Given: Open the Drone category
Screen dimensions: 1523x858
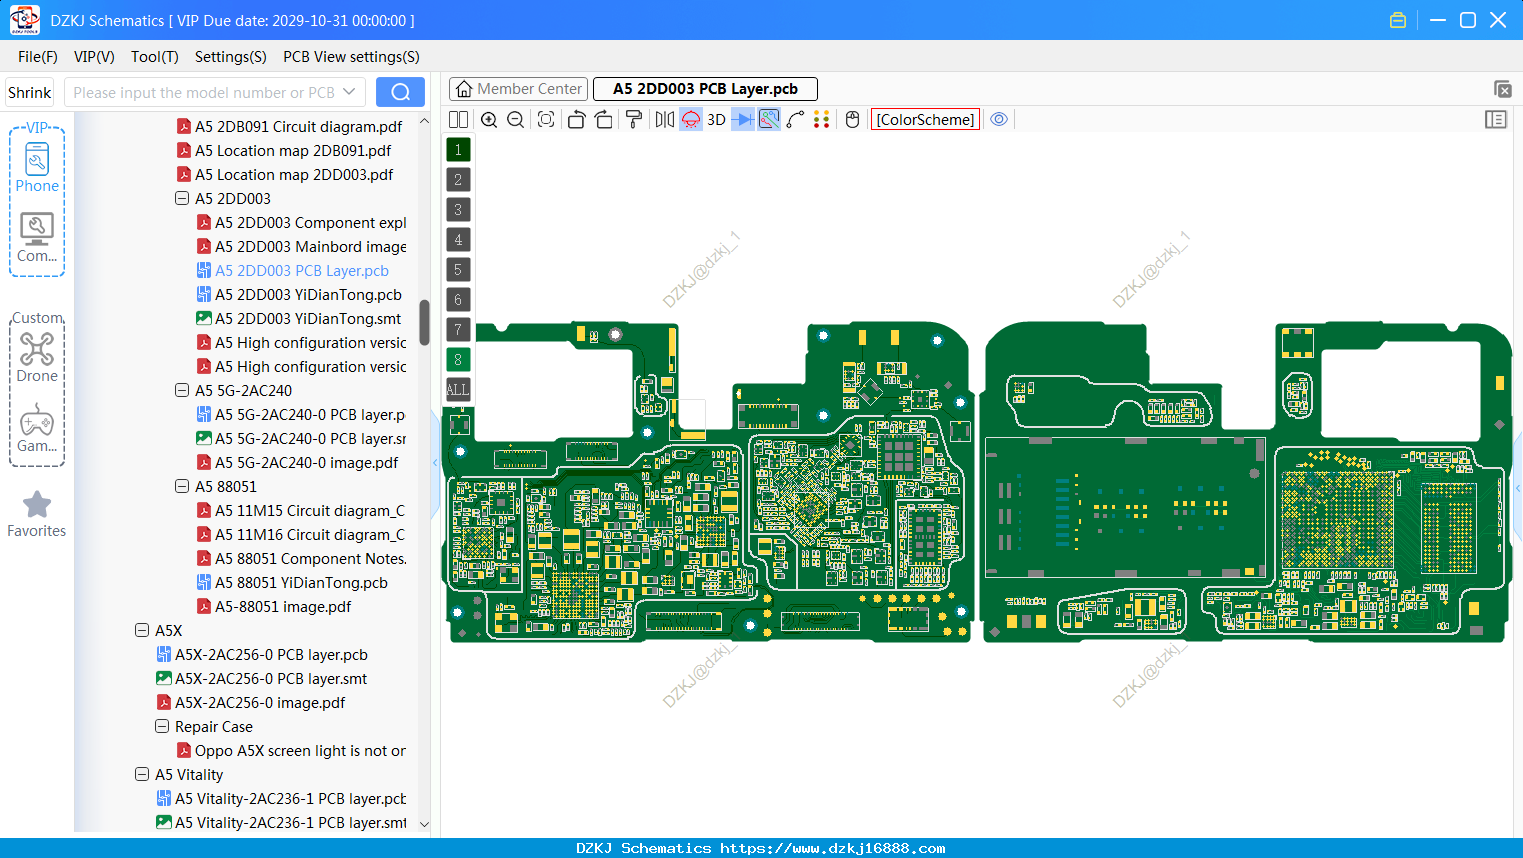Looking at the screenshot, I should tap(37, 357).
